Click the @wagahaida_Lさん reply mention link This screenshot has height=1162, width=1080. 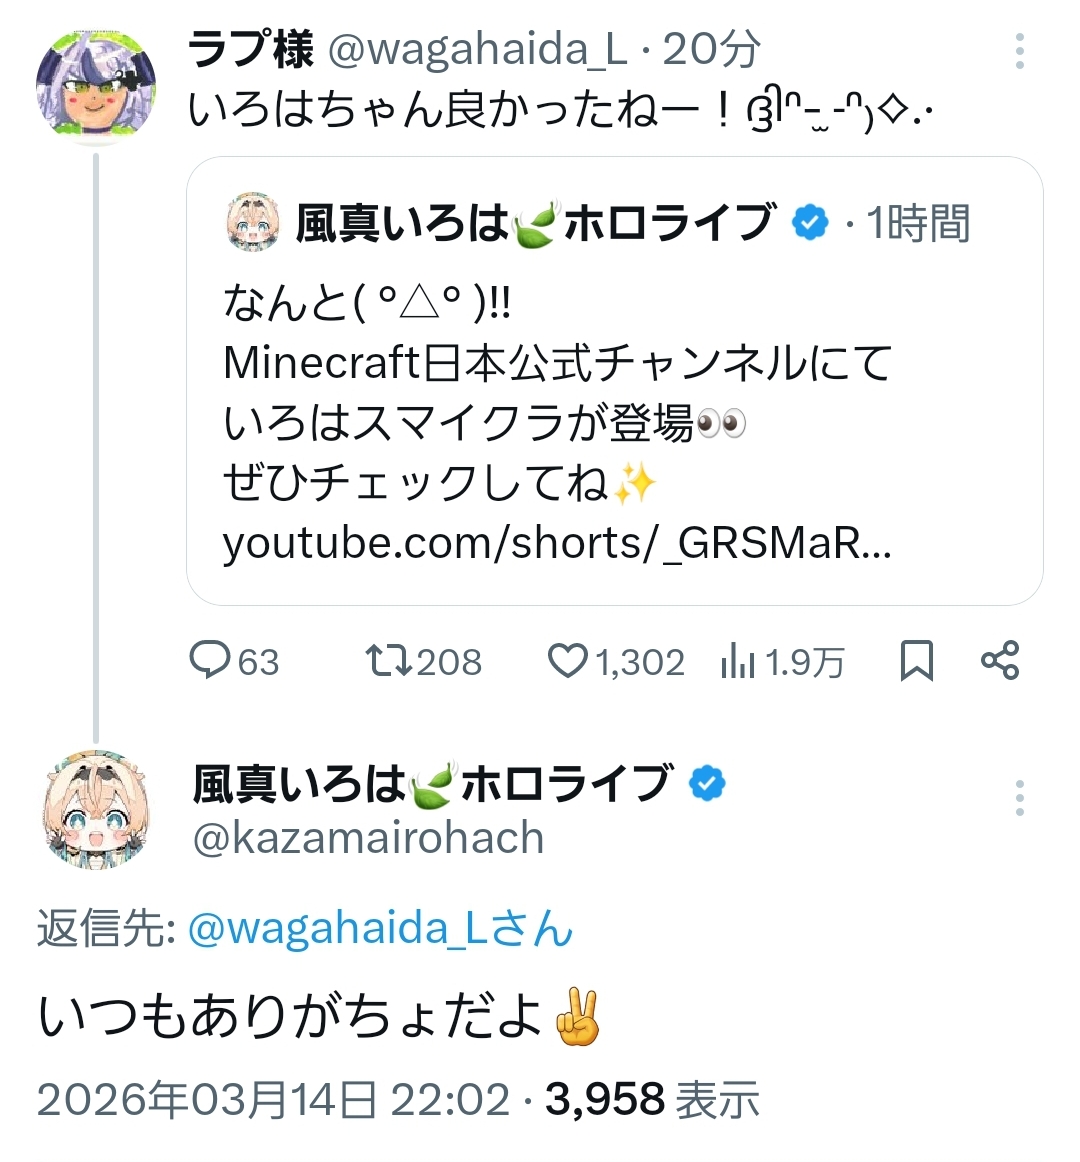381,929
